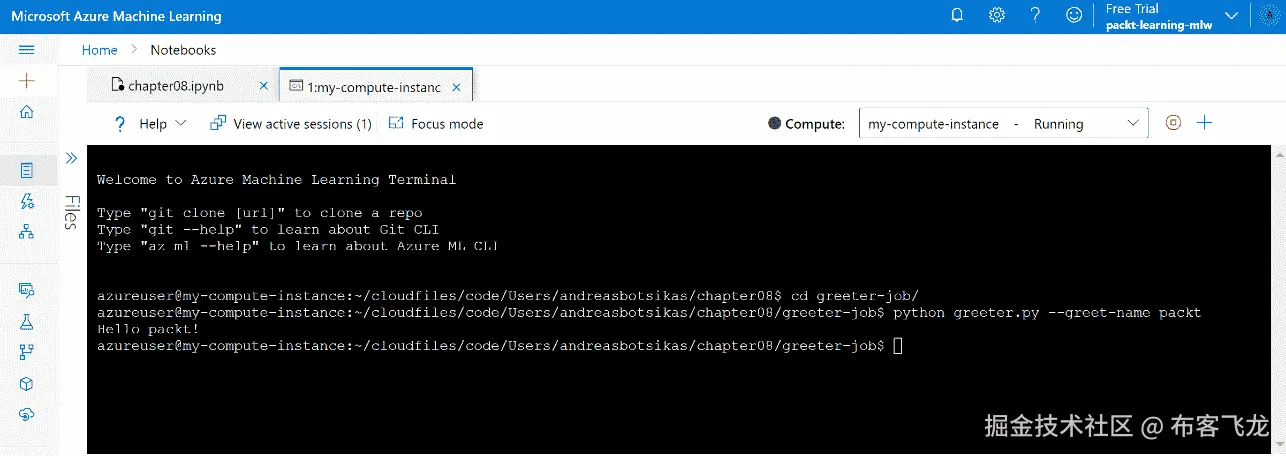Toggle the hamburger navigation menu

pyautogui.click(x=27, y=49)
